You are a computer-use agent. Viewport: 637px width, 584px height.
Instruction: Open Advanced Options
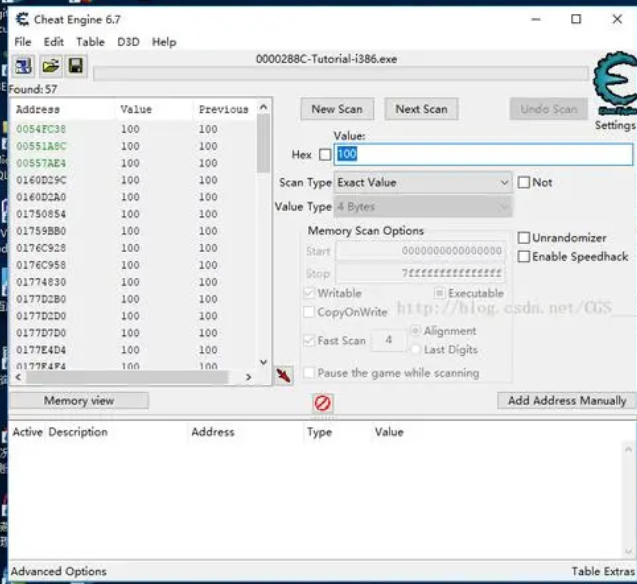coord(58,571)
